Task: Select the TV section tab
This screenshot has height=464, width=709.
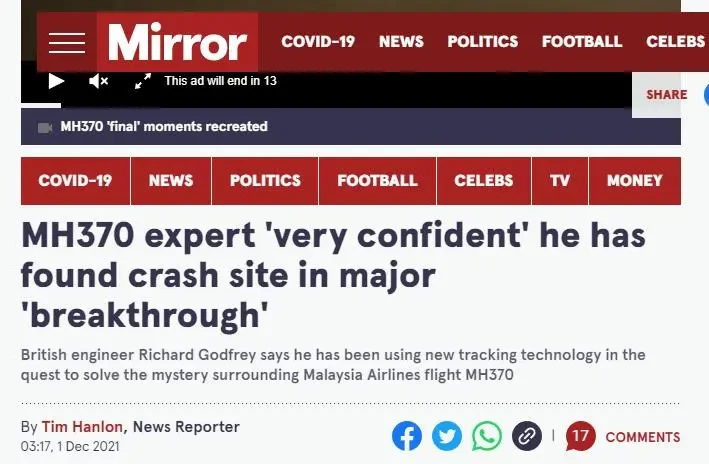Action: 560,181
